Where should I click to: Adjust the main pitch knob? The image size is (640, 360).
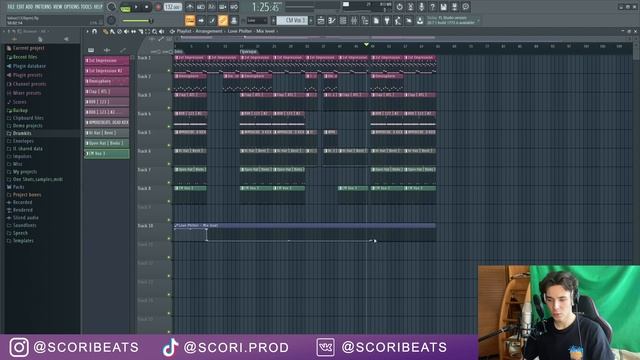[111, 20]
